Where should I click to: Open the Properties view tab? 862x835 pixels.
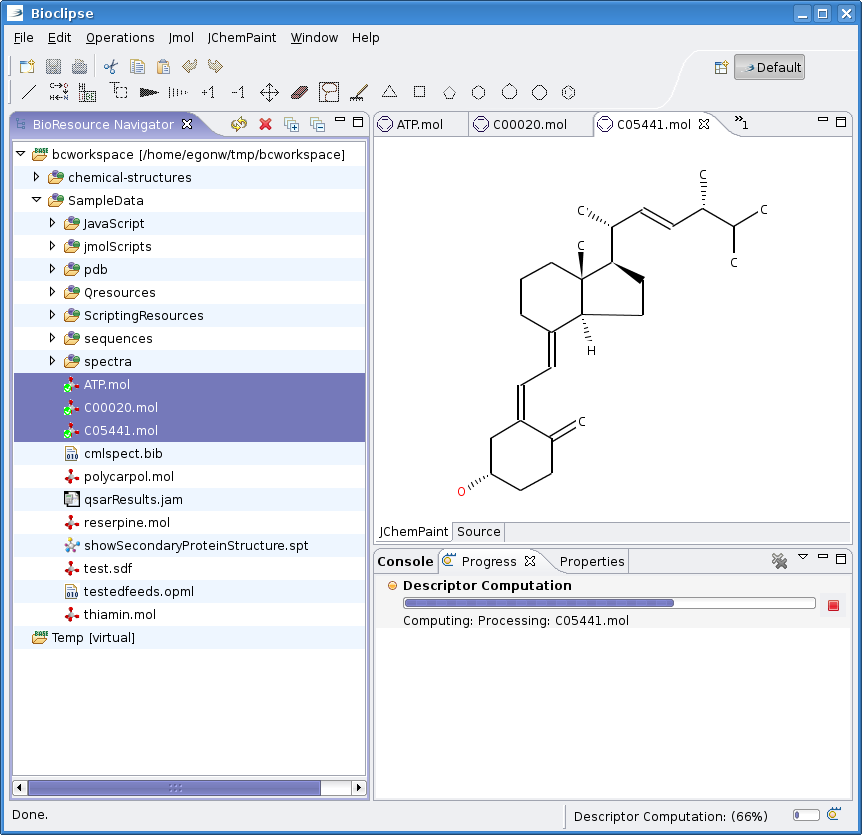tap(591, 561)
